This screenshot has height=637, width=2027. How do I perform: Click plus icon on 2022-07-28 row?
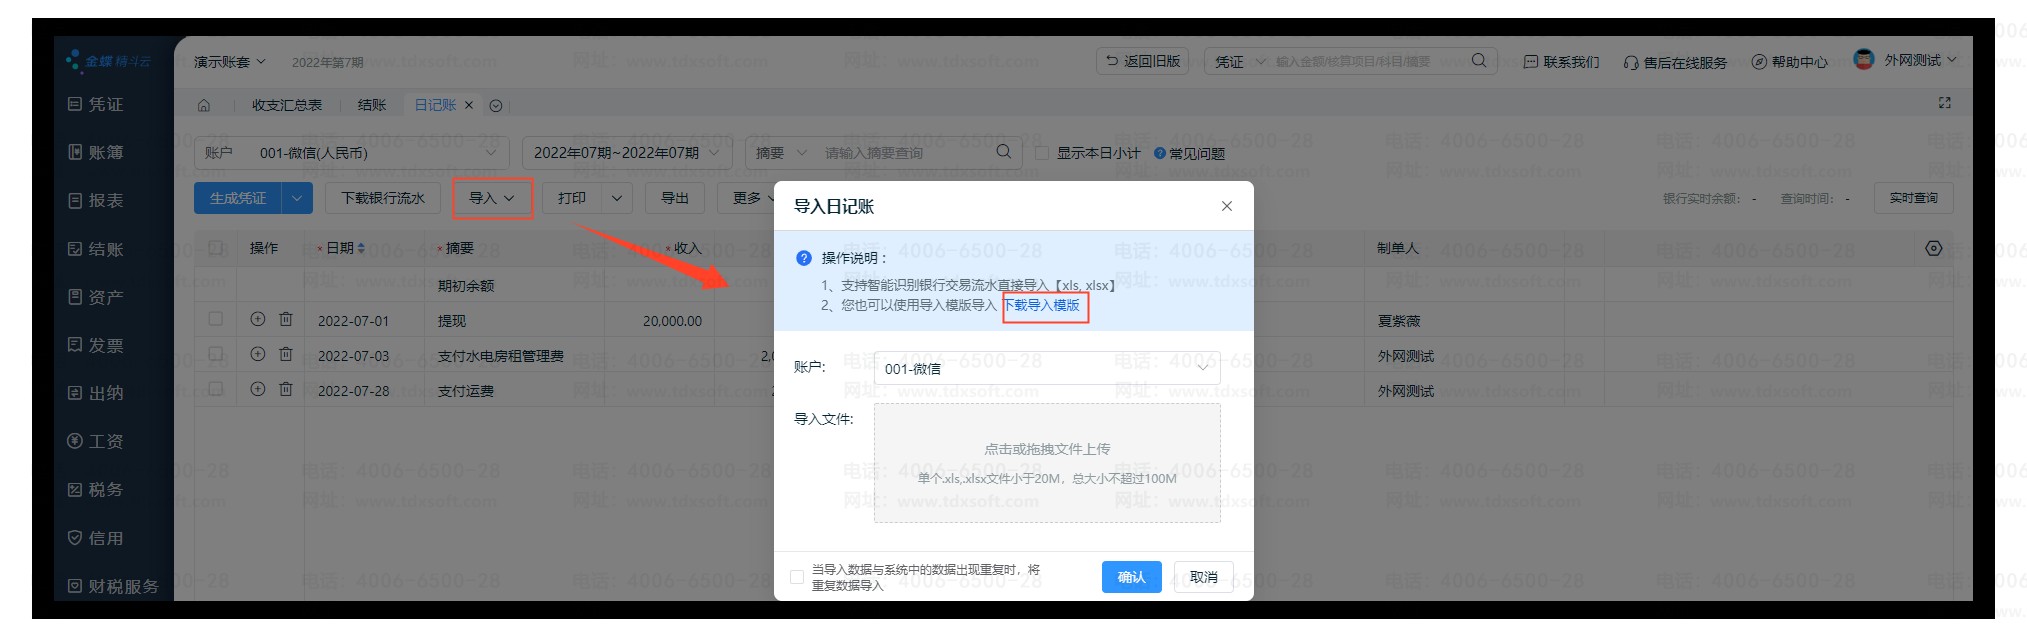click(257, 389)
